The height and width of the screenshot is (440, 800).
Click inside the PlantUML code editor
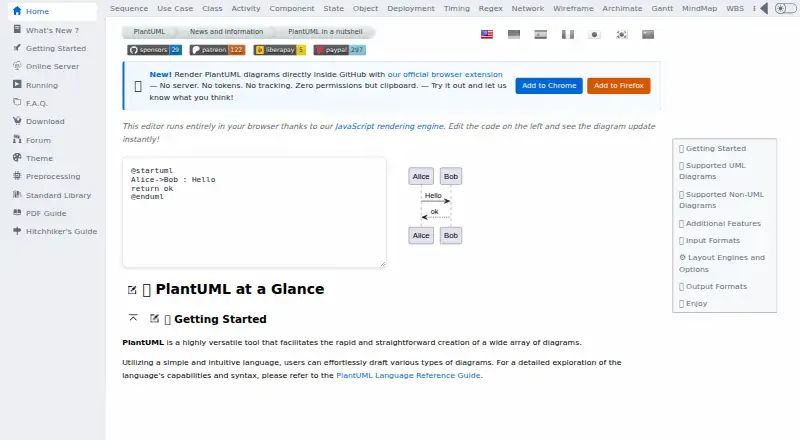254,212
